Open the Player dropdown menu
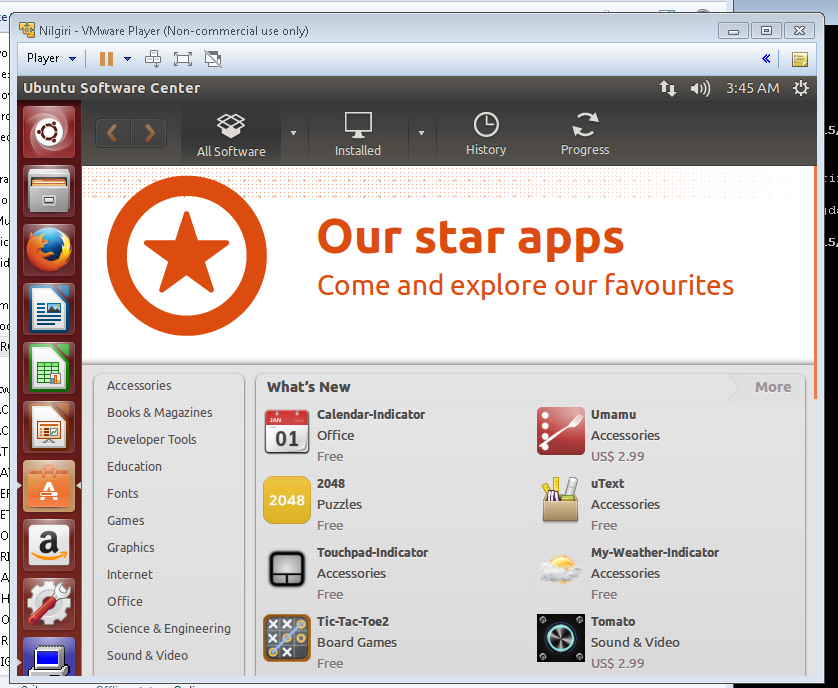The width and height of the screenshot is (838, 688). click(x=51, y=58)
